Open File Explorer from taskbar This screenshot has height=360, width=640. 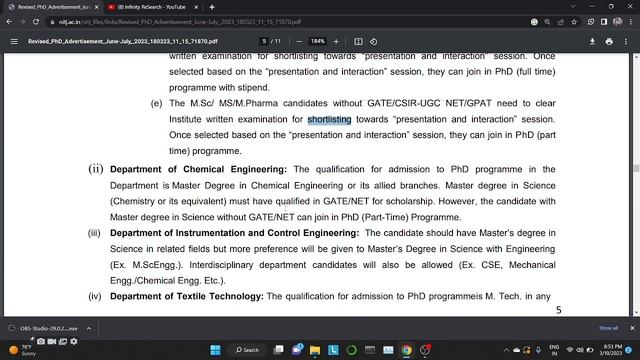tap(315, 350)
